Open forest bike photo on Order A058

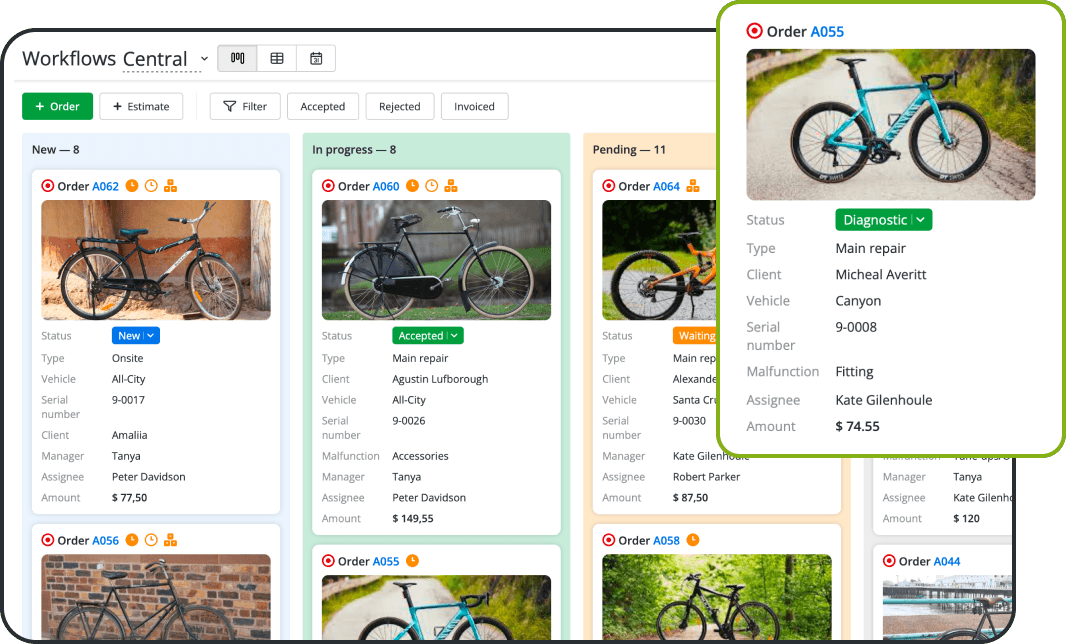[717, 597]
